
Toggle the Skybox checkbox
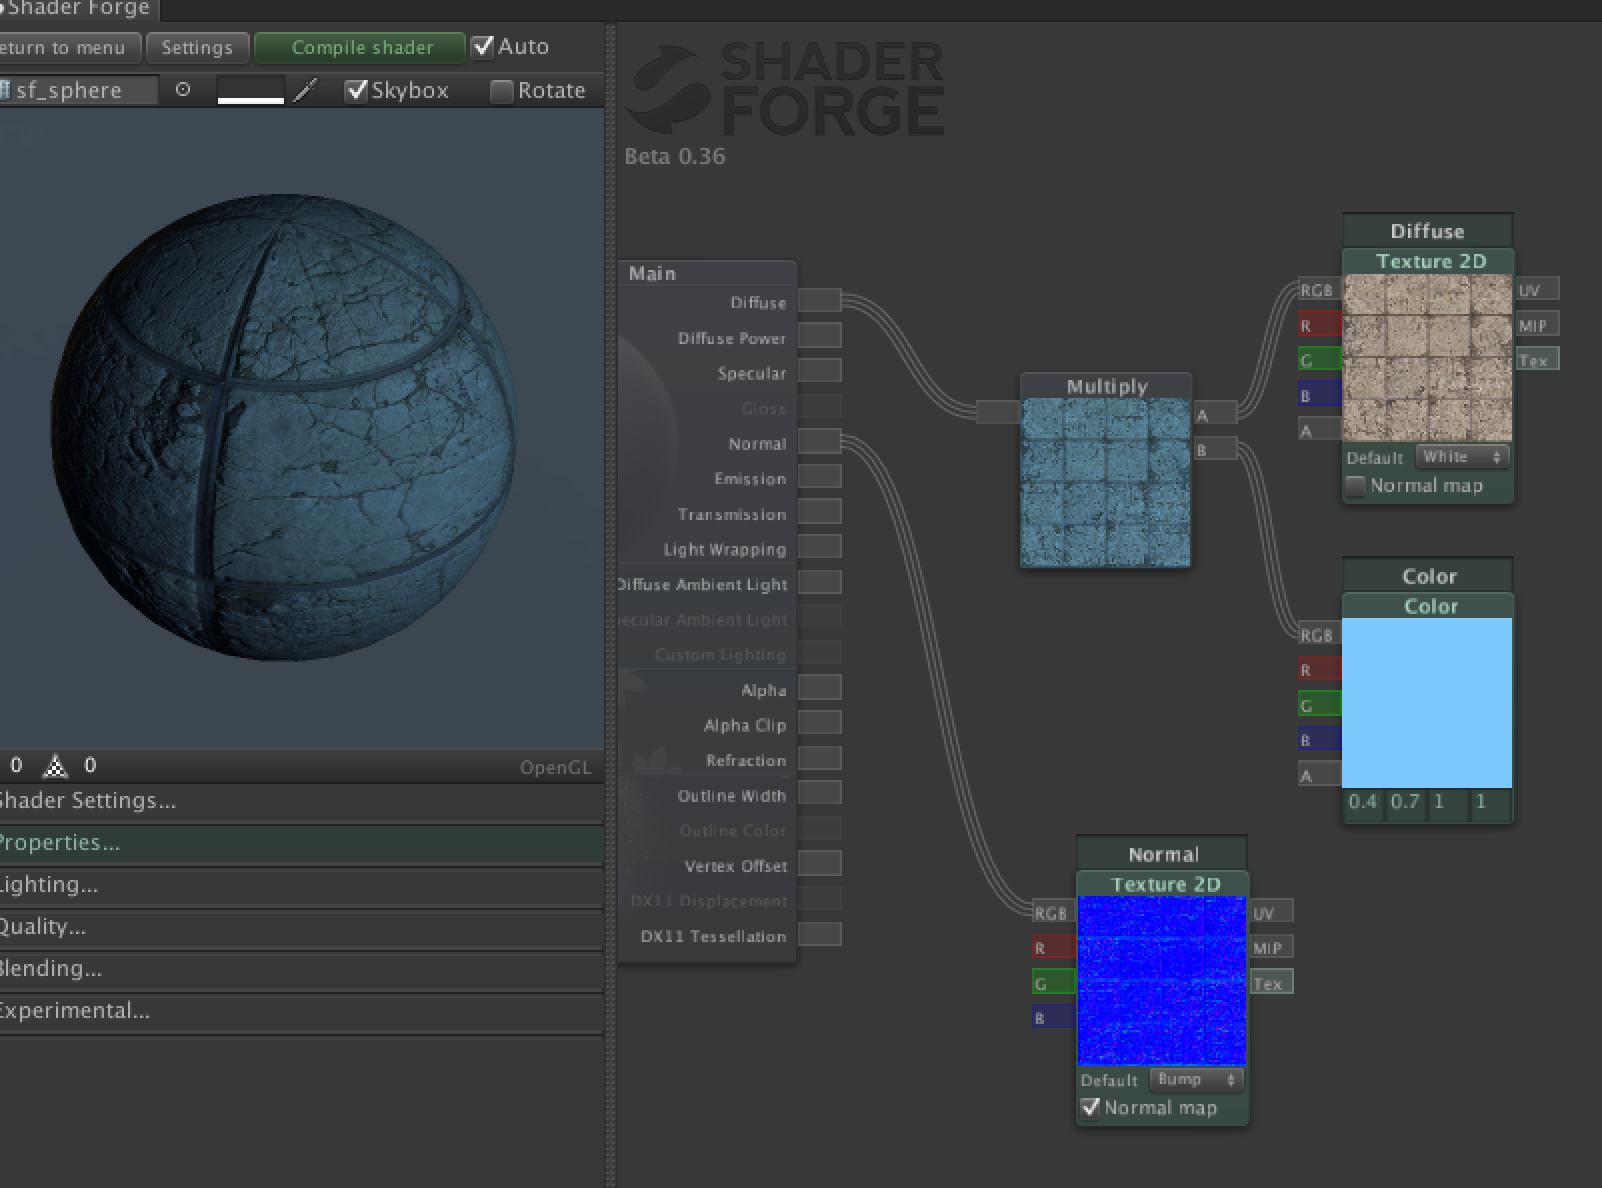coord(356,90)
